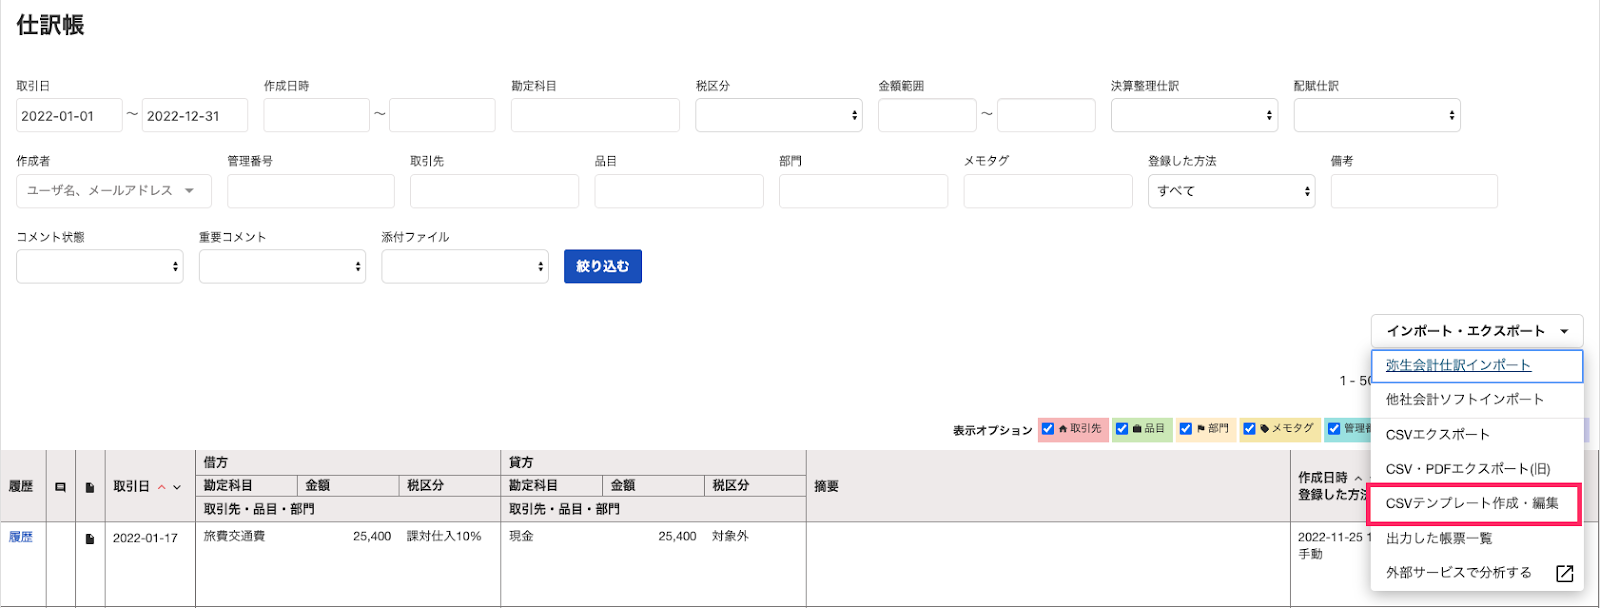Focus the 取引先 filter input
This screenshot has height=608, width=1600.
pos(494,191)
